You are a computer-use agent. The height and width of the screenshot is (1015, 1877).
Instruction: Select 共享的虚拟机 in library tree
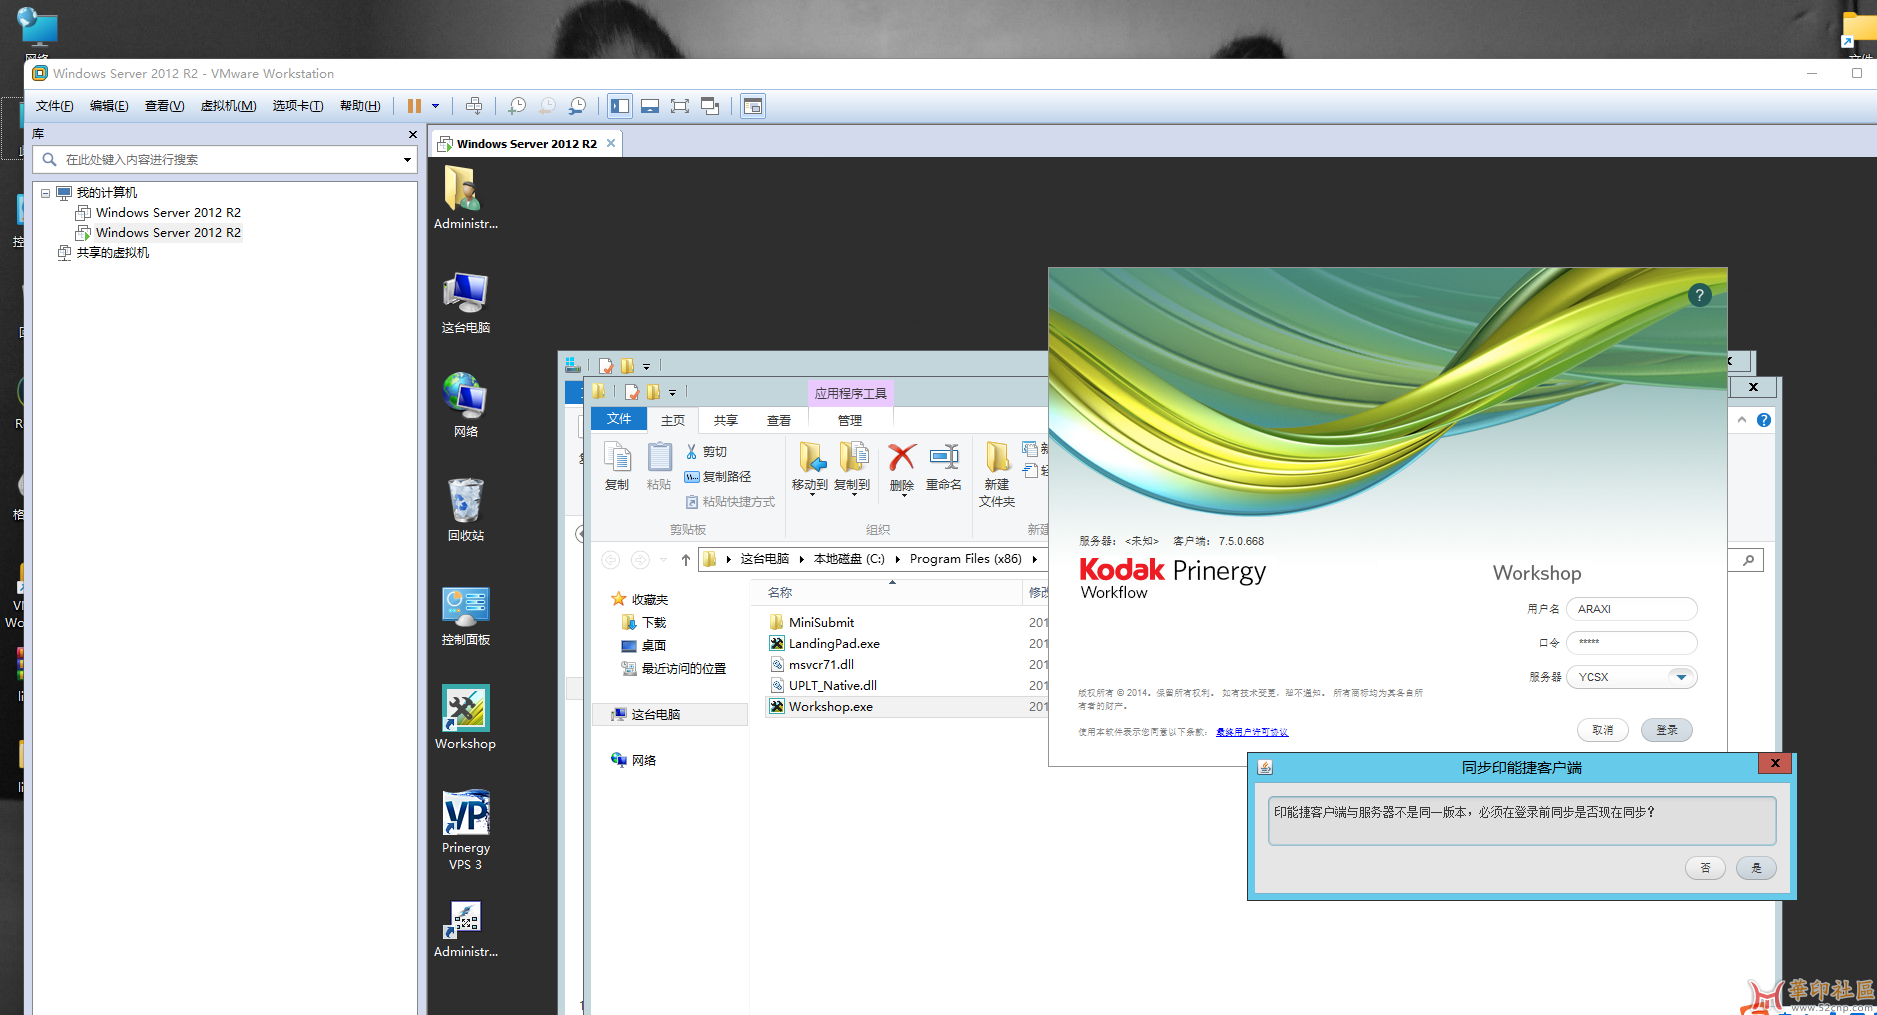point(113,253)
